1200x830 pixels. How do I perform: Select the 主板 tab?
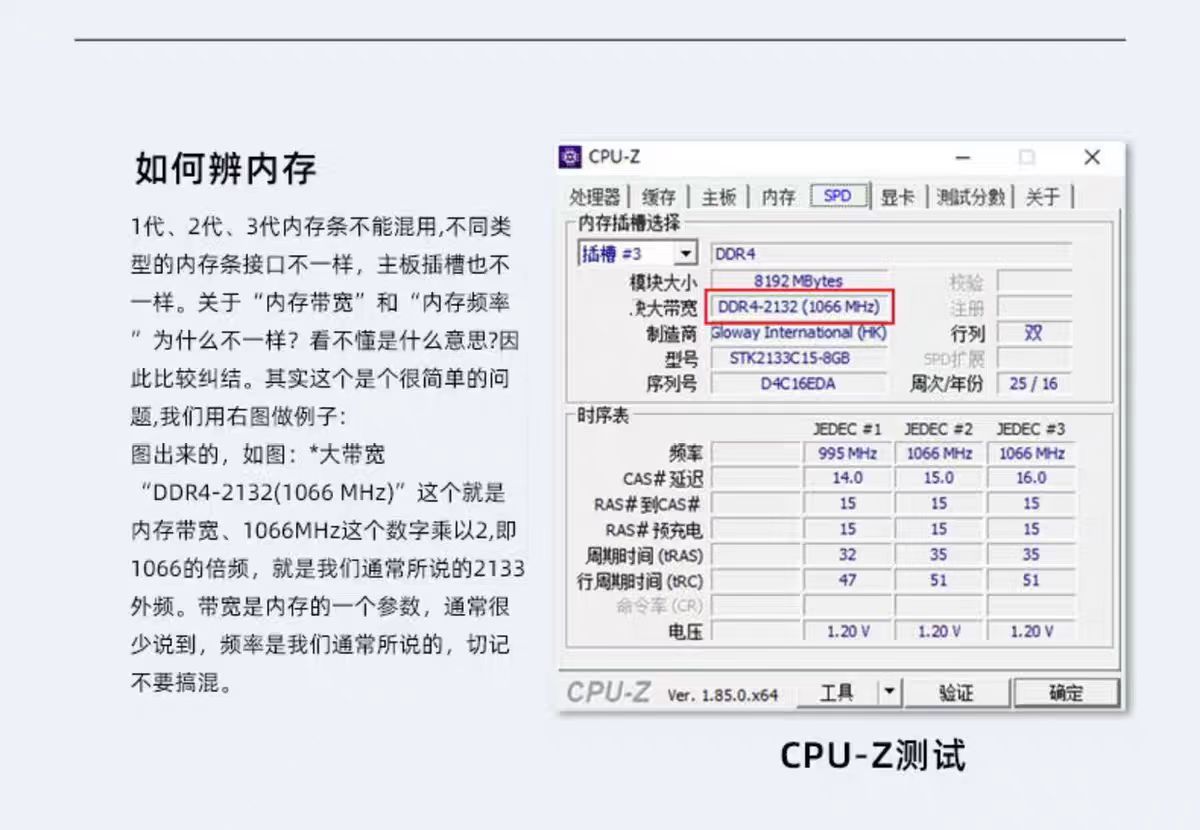(718, 196)
